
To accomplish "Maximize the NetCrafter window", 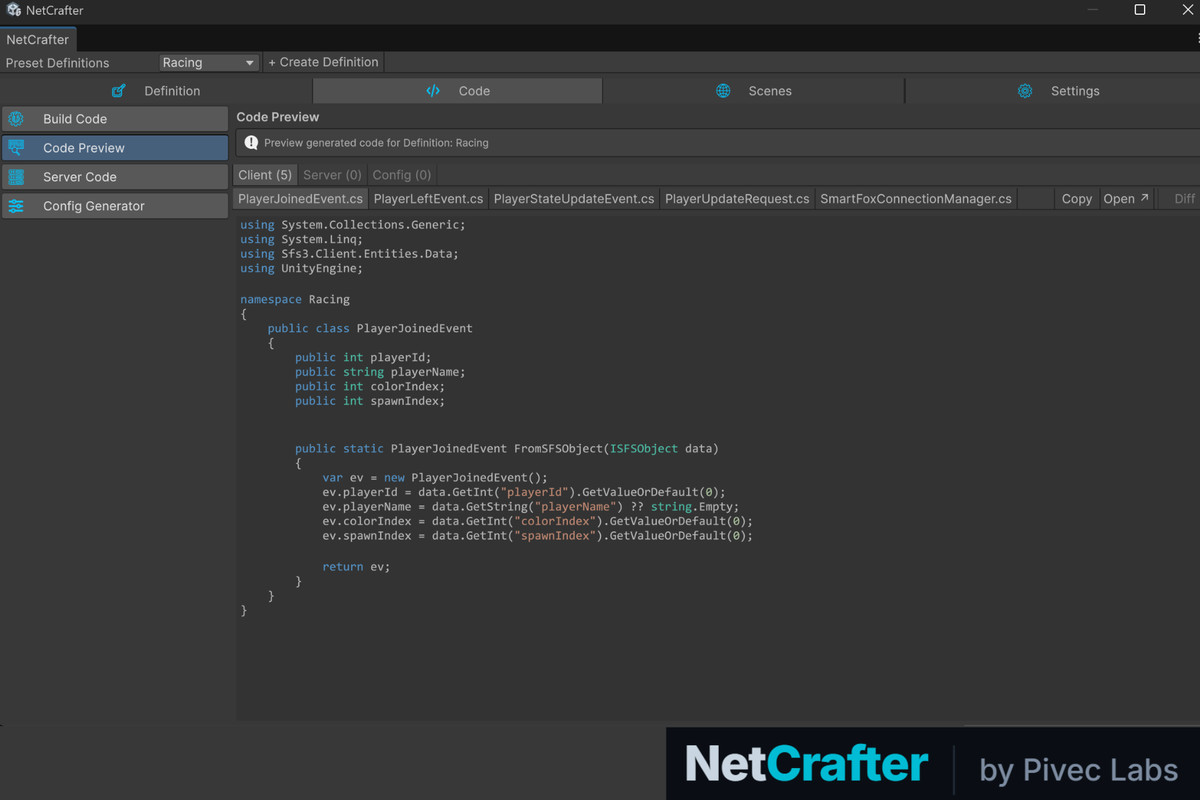I will click(1140, 10).
